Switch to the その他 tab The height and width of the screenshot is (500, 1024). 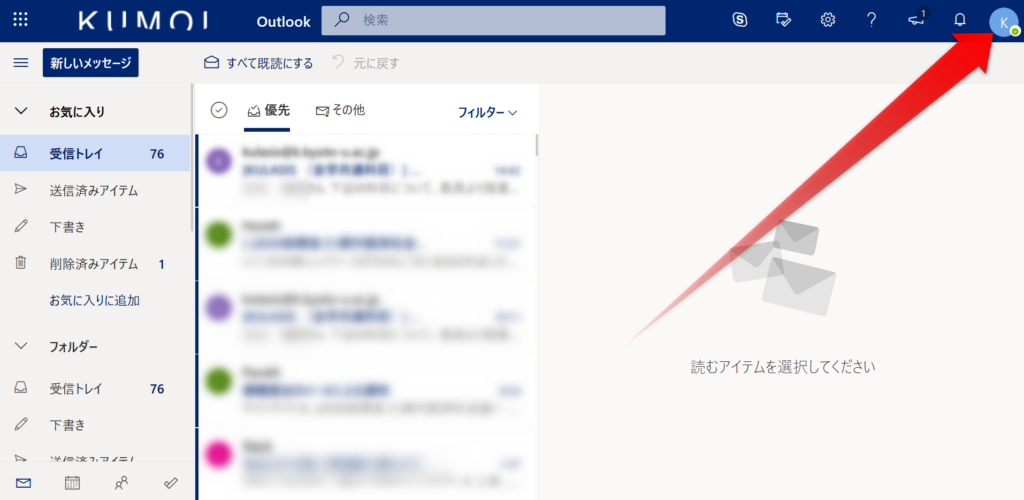[340, 111]
